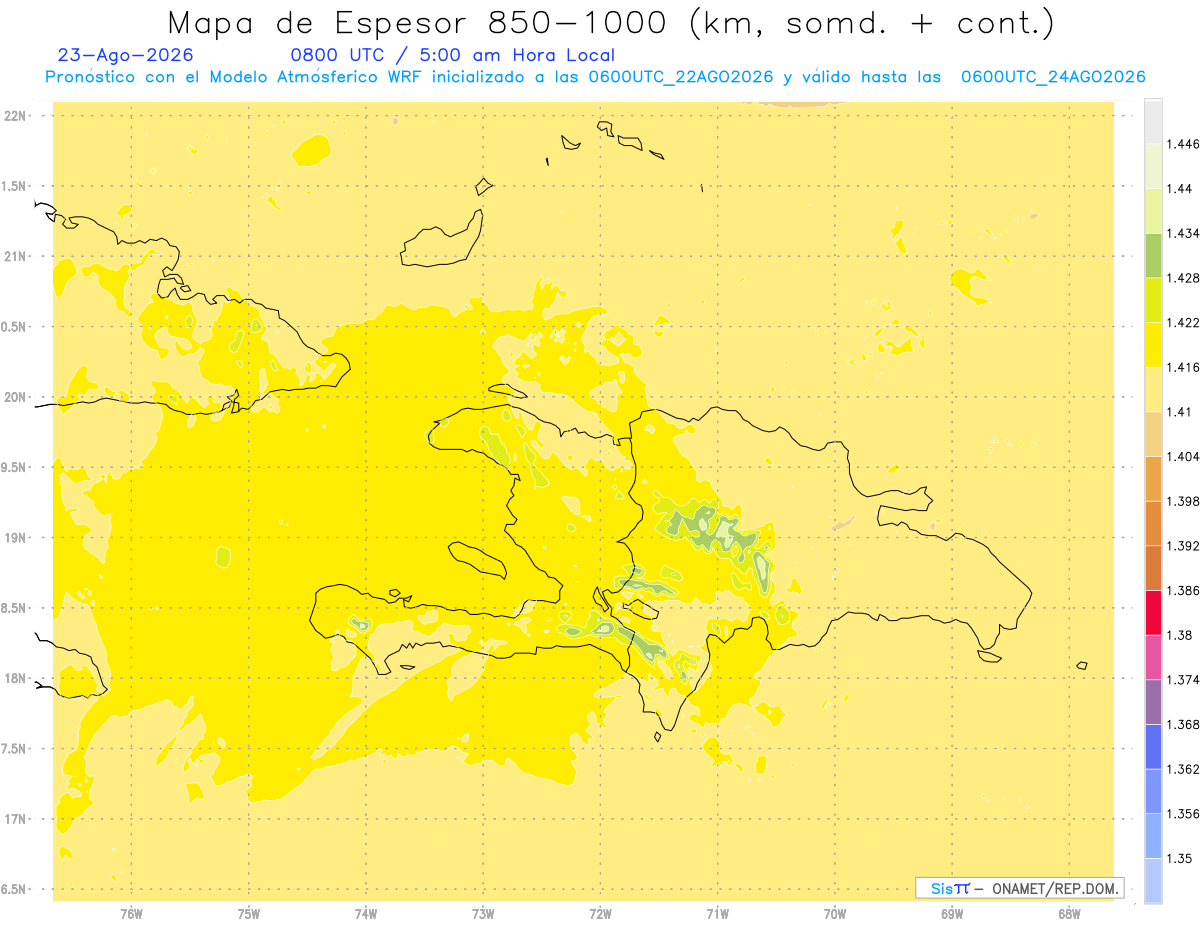Select the 75W longitude label

(249, 914)
